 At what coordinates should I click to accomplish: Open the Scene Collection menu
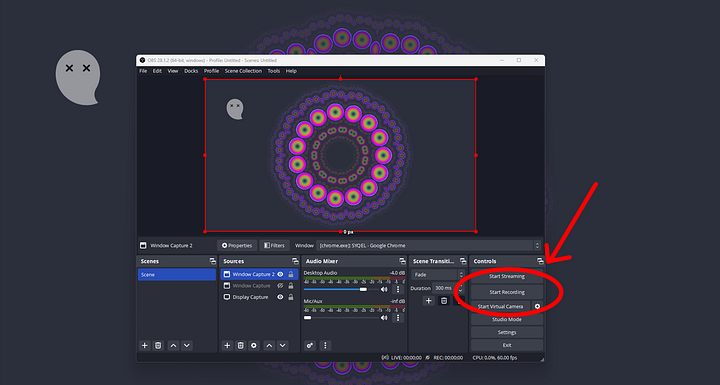pyautogui.click(x=243, y=71)
